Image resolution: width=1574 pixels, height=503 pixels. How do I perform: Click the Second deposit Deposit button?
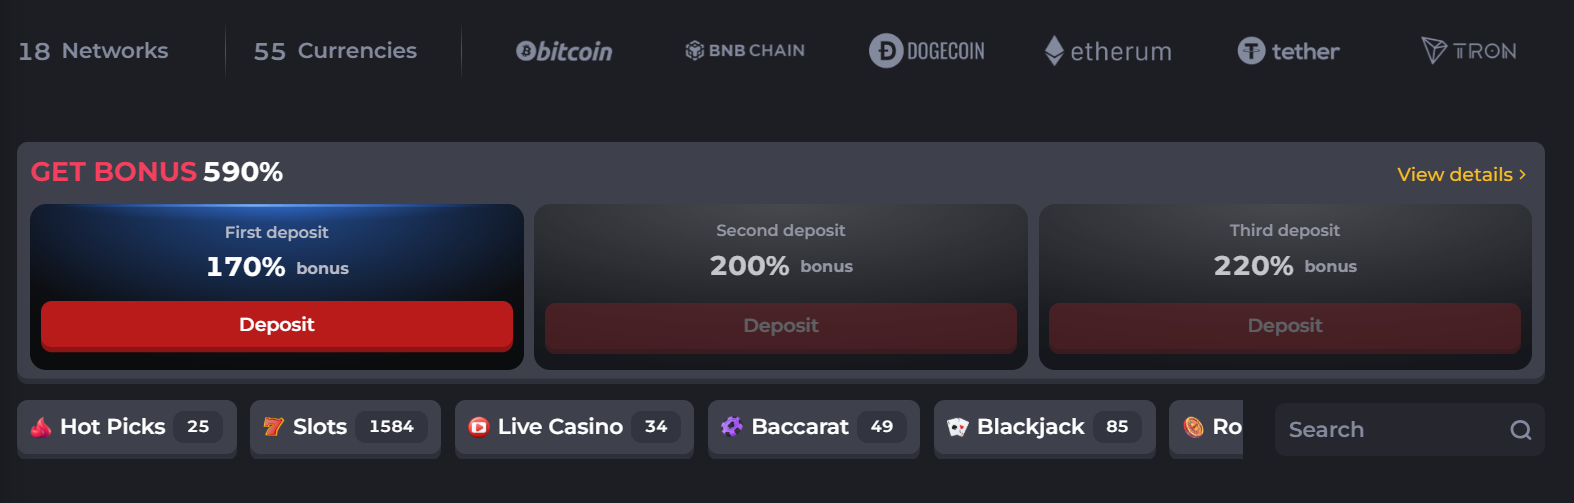[781, 327]
